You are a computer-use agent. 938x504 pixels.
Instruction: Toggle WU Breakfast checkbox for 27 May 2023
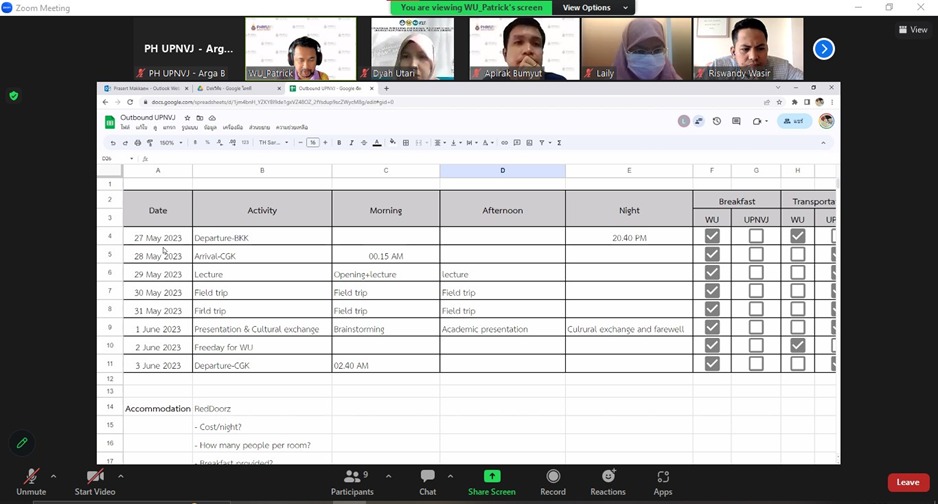(x=712, y=237)
